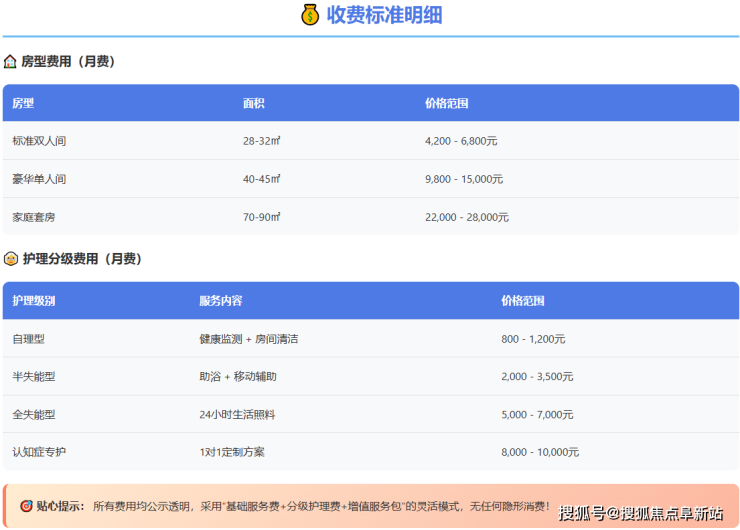Screen dimensions: 740x530
Task: Click the face icon beside 护理分级费用
Action: point(10,259)
